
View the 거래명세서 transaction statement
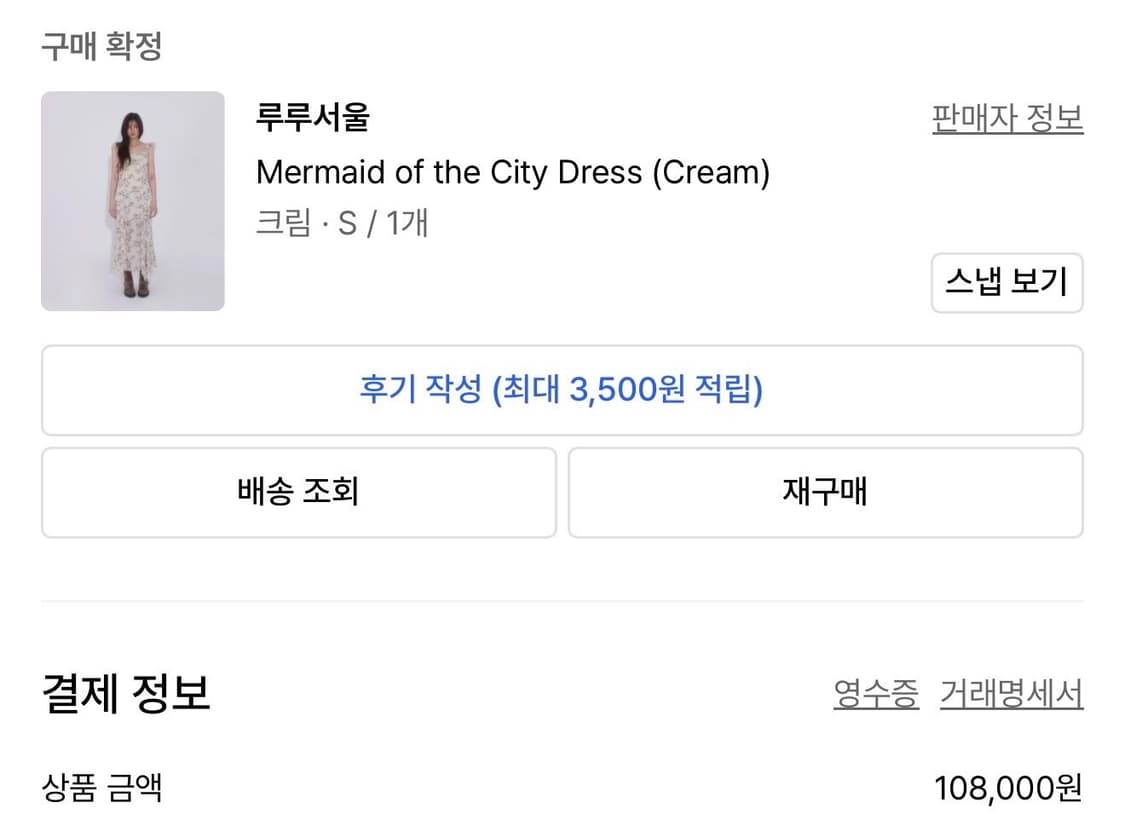pos(1011,694)
